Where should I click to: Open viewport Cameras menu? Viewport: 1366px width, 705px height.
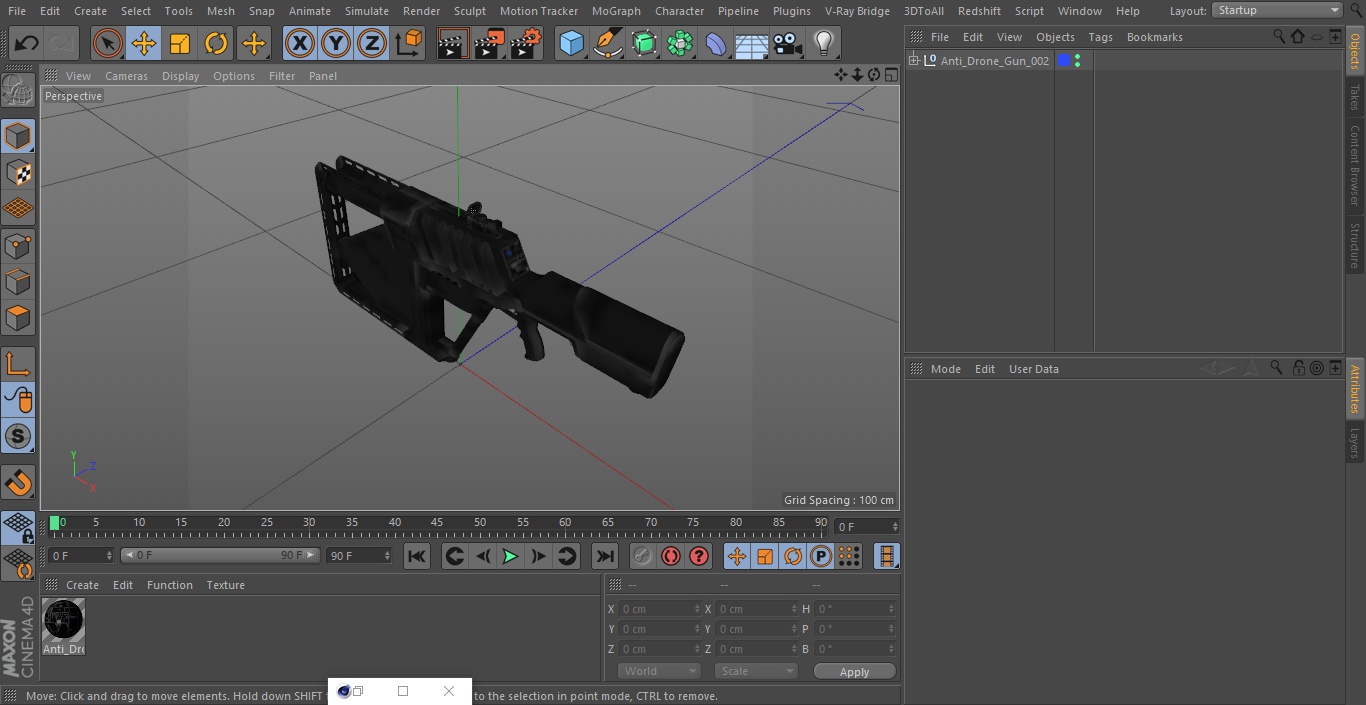pos(126,76)
